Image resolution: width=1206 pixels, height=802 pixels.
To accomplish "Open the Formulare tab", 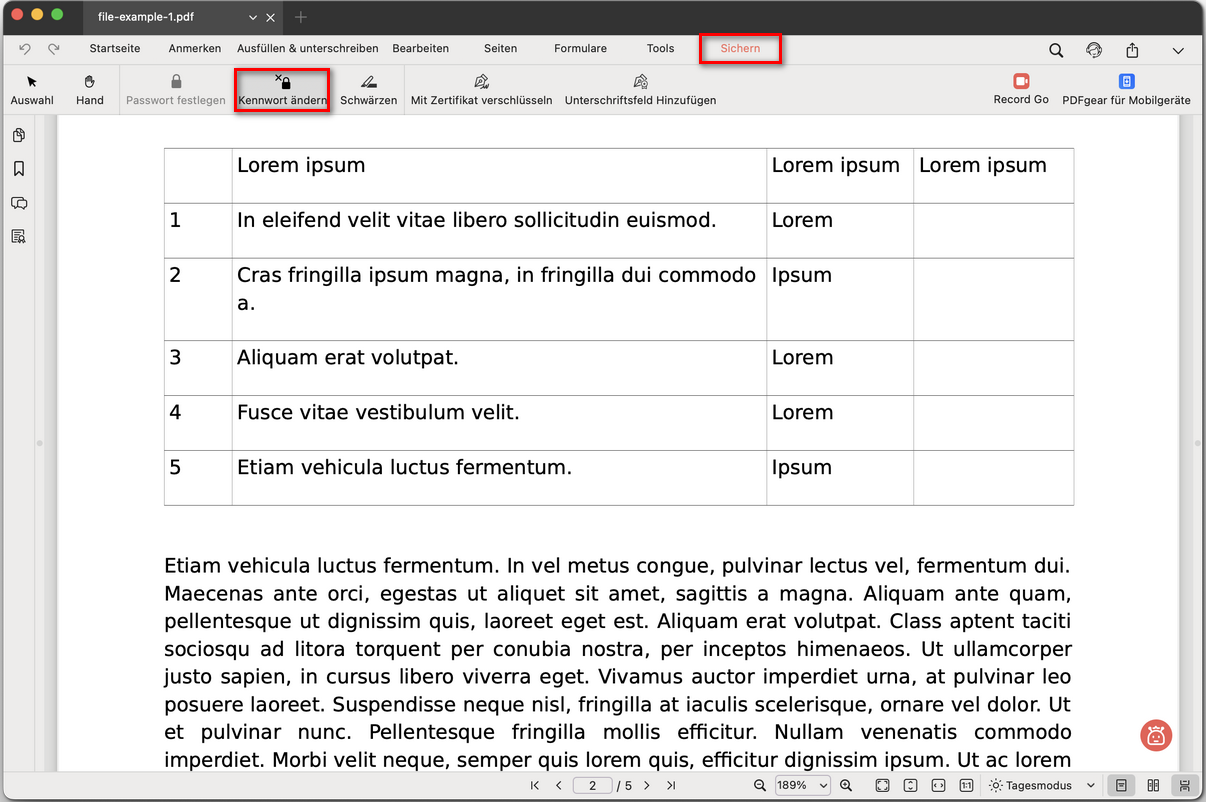I will (580, 48).
